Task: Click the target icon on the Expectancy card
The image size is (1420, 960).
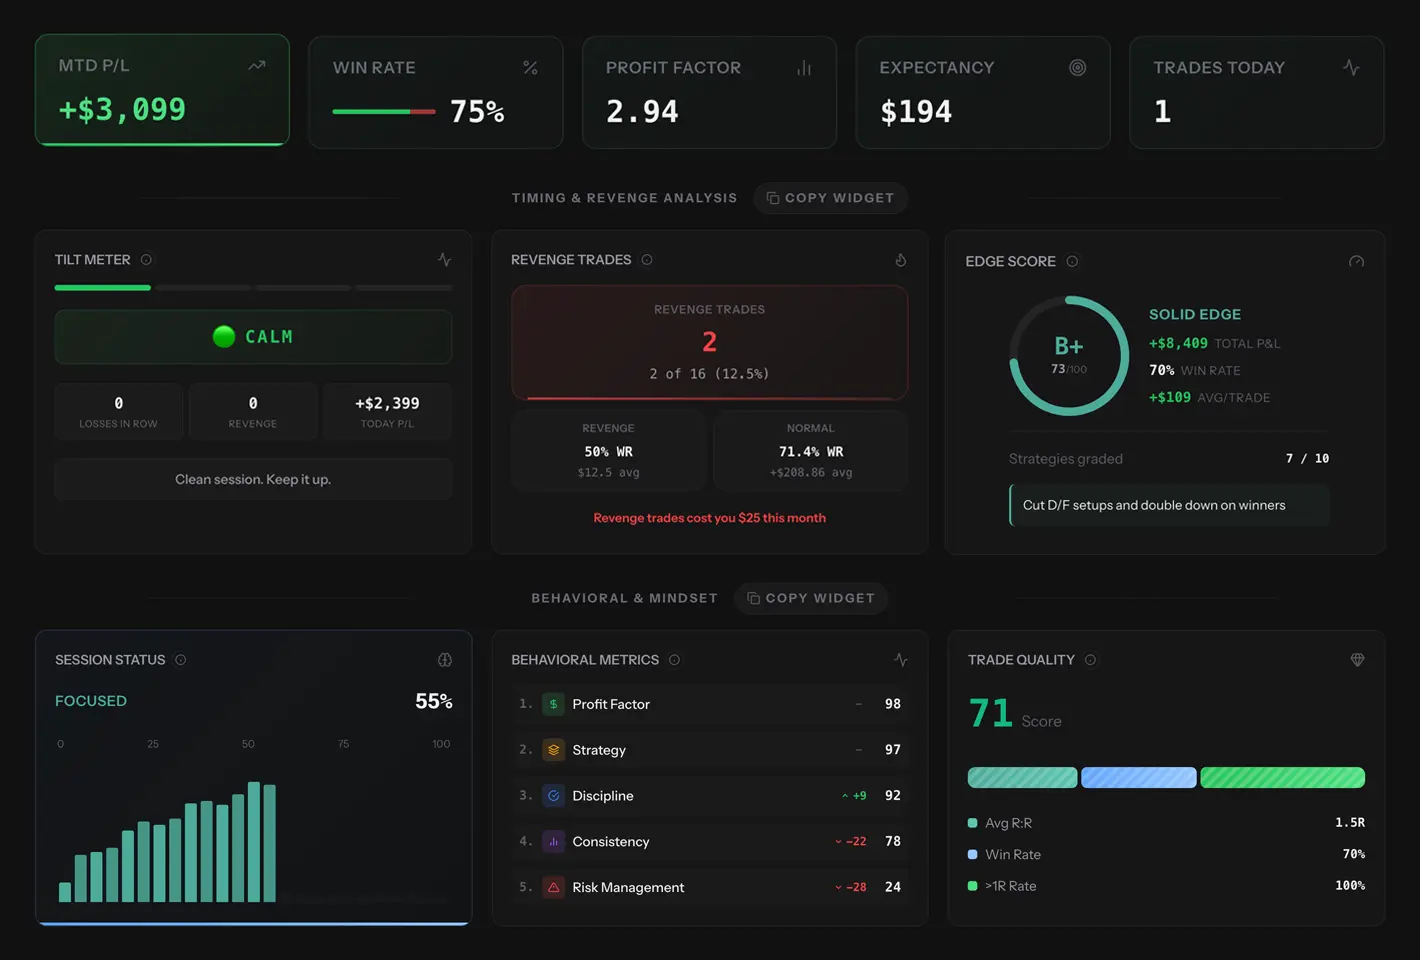Action: 1077,67
